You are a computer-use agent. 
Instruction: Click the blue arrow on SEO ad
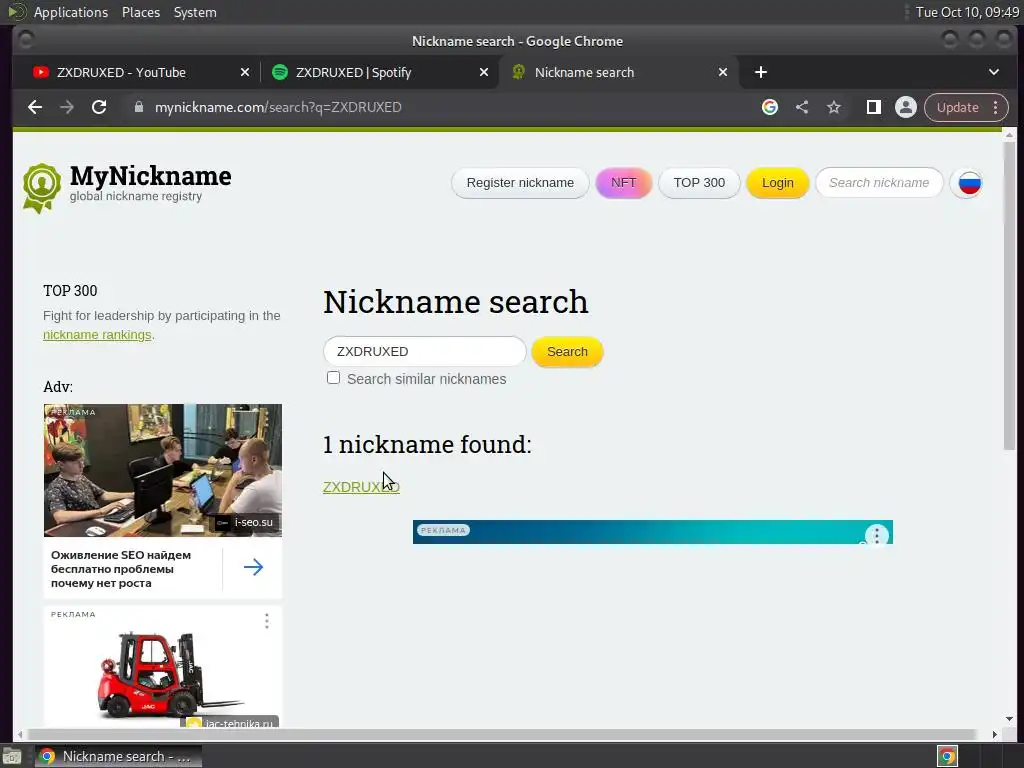(253, 567)
